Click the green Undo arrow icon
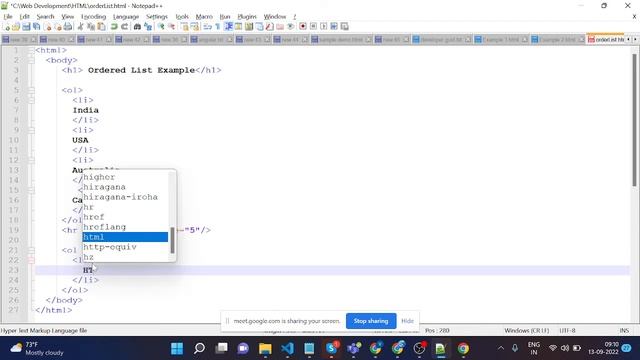The height and width of the screenshot is (360, 640). [114, 27]
